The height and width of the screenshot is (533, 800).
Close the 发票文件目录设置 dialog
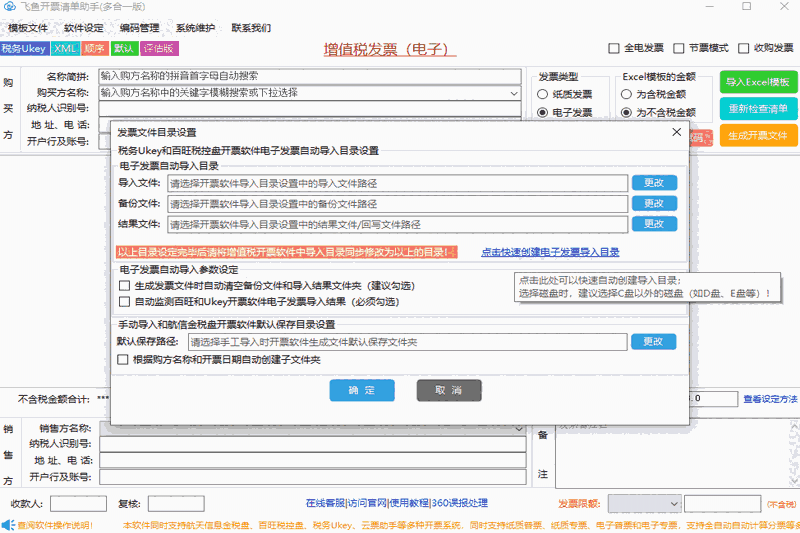tap(676, 132)
